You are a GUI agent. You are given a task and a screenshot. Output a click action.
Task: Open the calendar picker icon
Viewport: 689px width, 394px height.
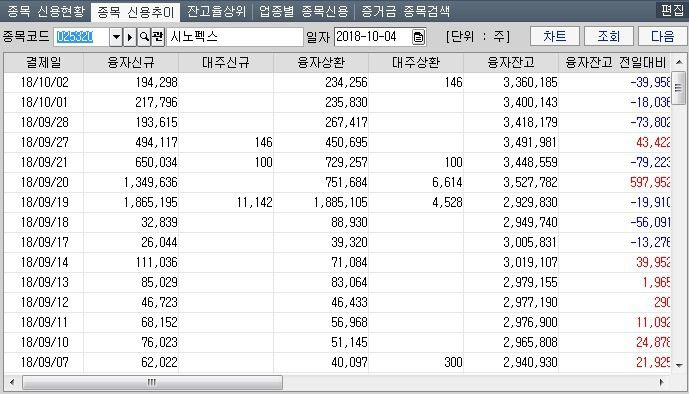419,37
